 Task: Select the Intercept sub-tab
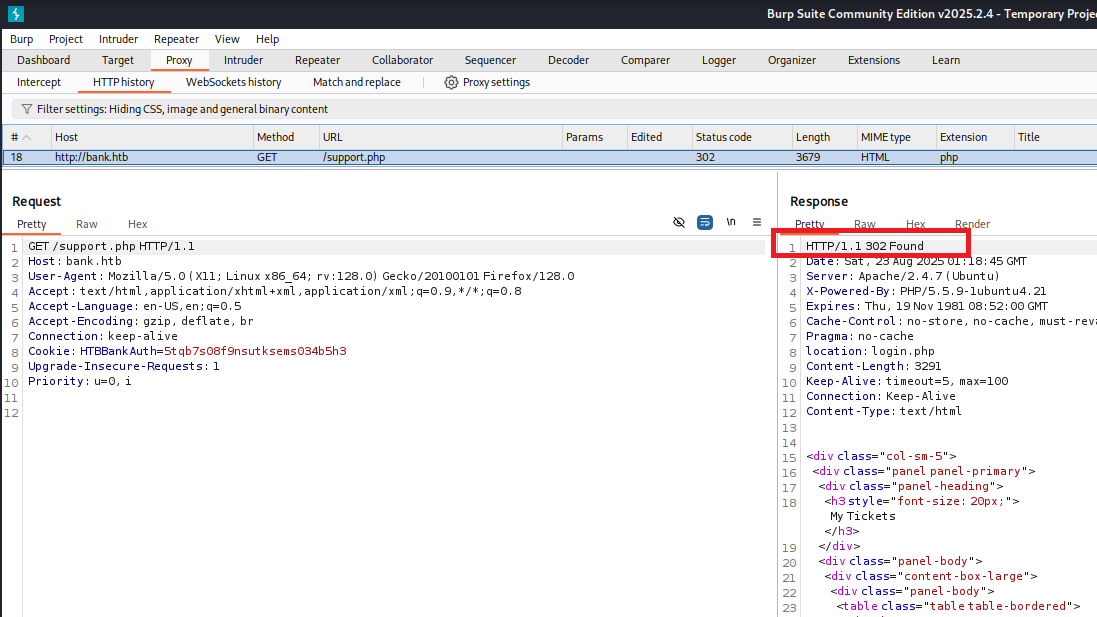click(39, 82)
